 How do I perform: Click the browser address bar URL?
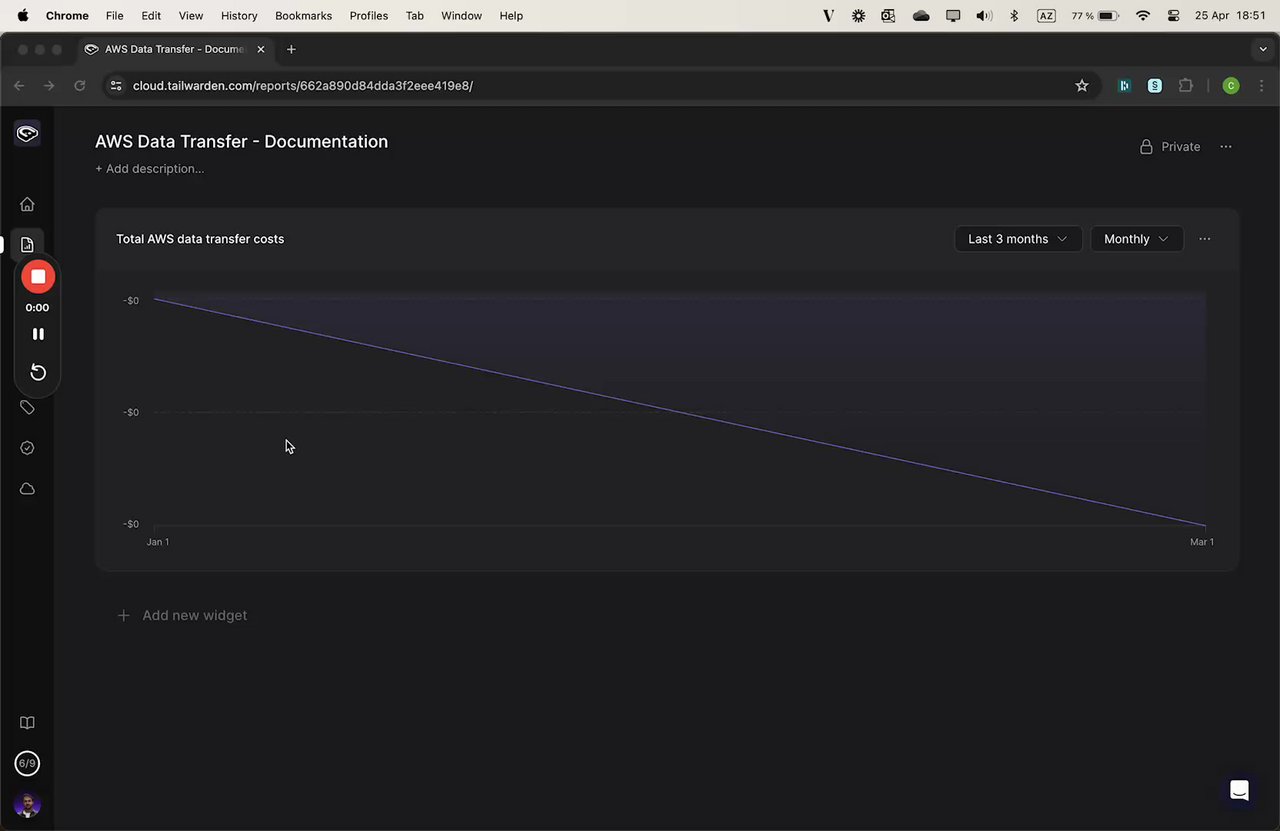pos(303,86)
